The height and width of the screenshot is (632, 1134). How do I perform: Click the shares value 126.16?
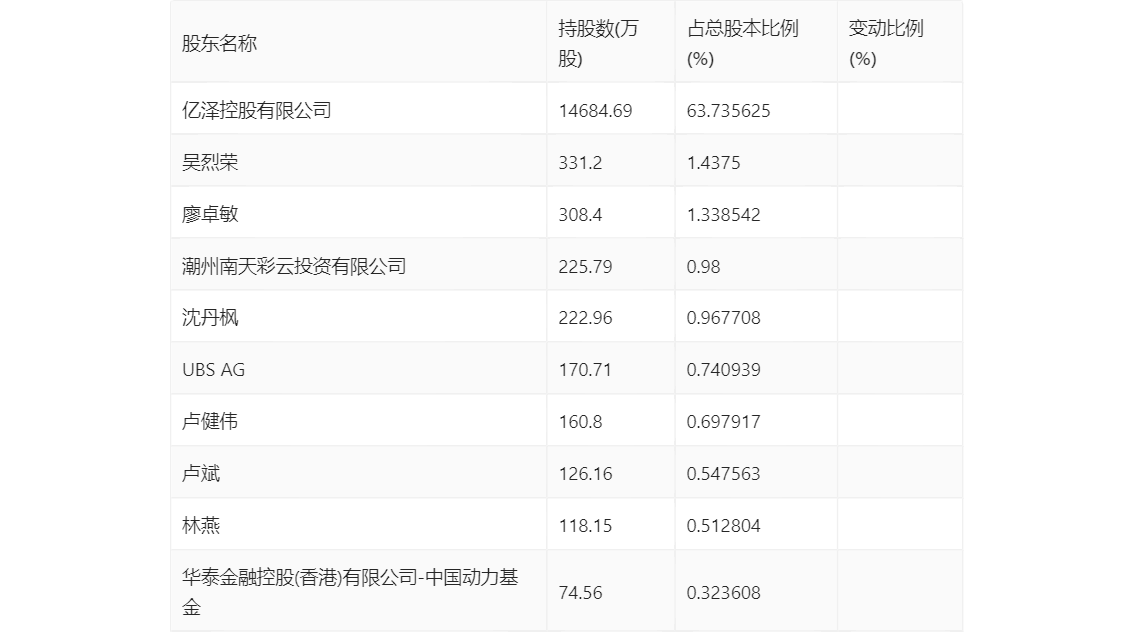pos(585,474)
